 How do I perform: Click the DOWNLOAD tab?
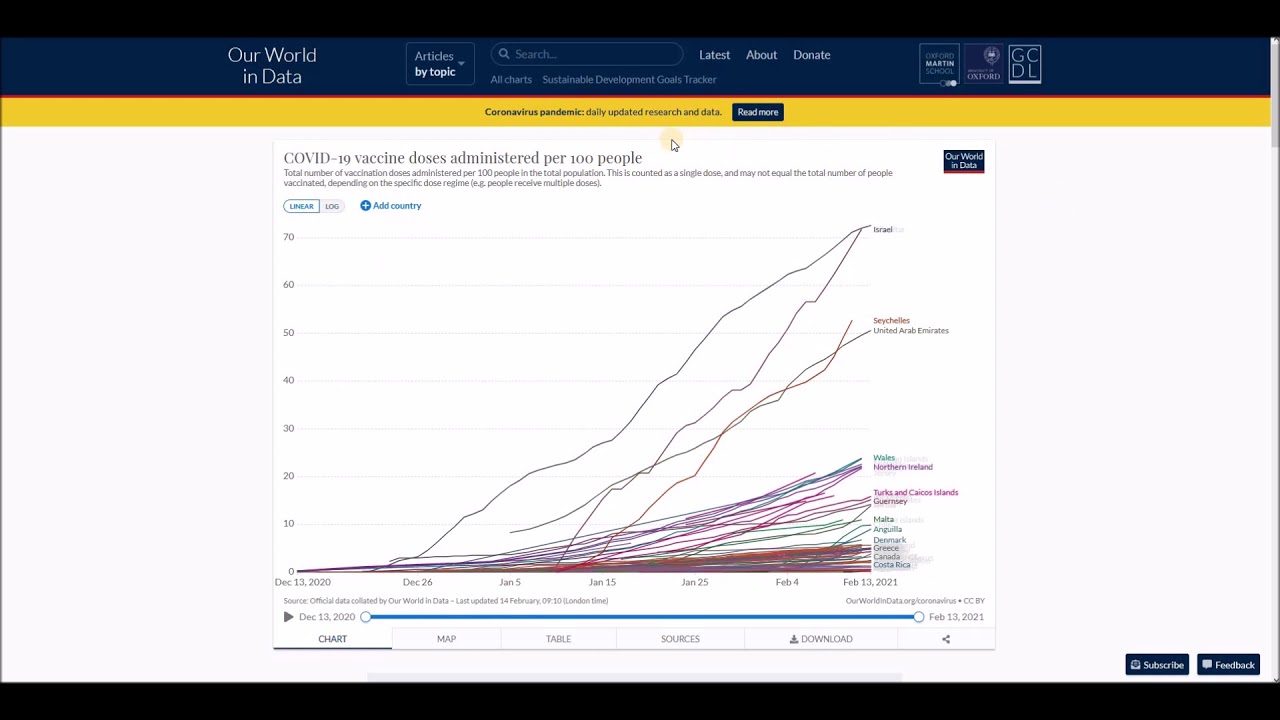point(821,639)
